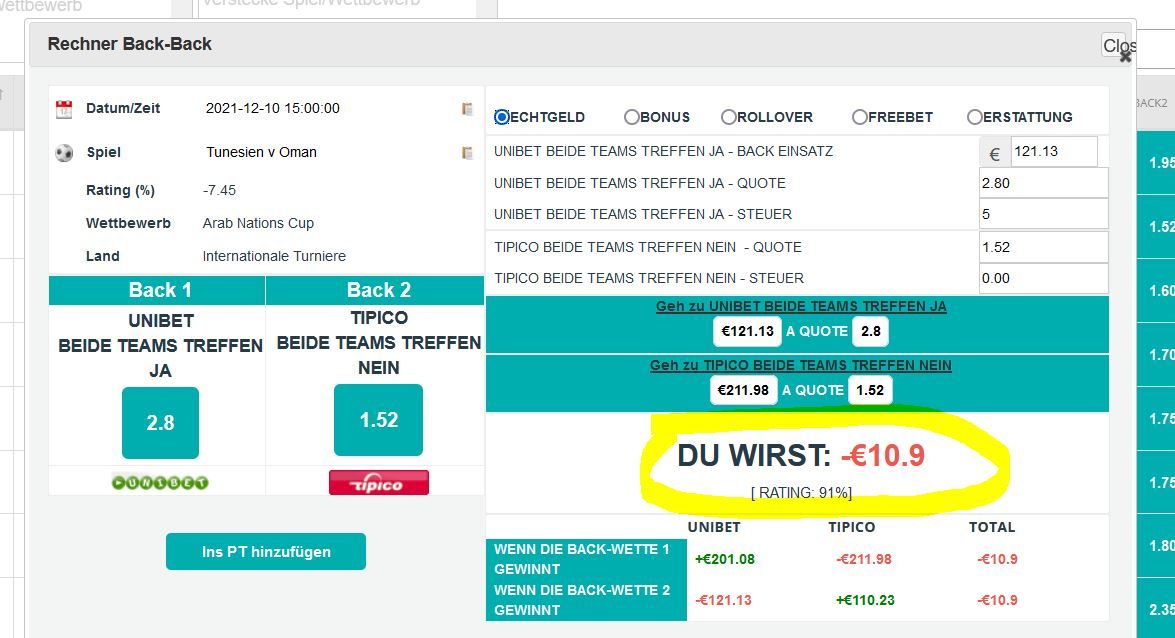Image resolution: width=1175 pixels, height=638 pixels.
Task: Select the Rollover radio option
Action: pyautogui.click(x=728, y=117)
